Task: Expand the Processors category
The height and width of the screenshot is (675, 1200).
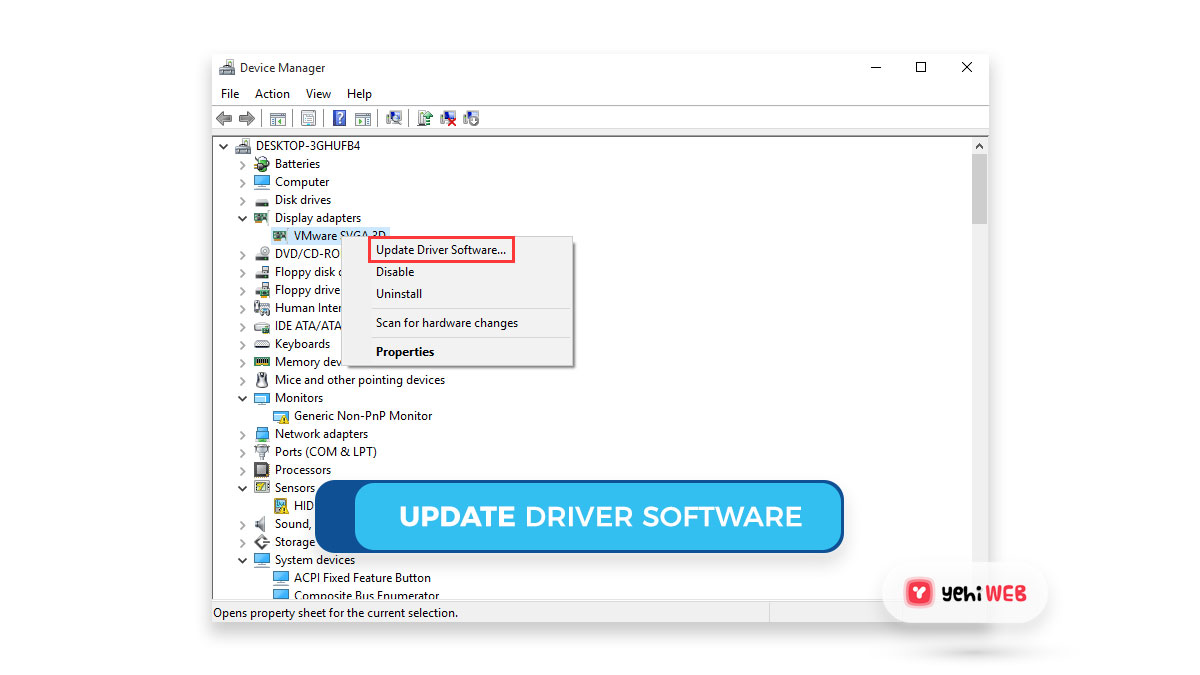Action: [x=243, y=470]
